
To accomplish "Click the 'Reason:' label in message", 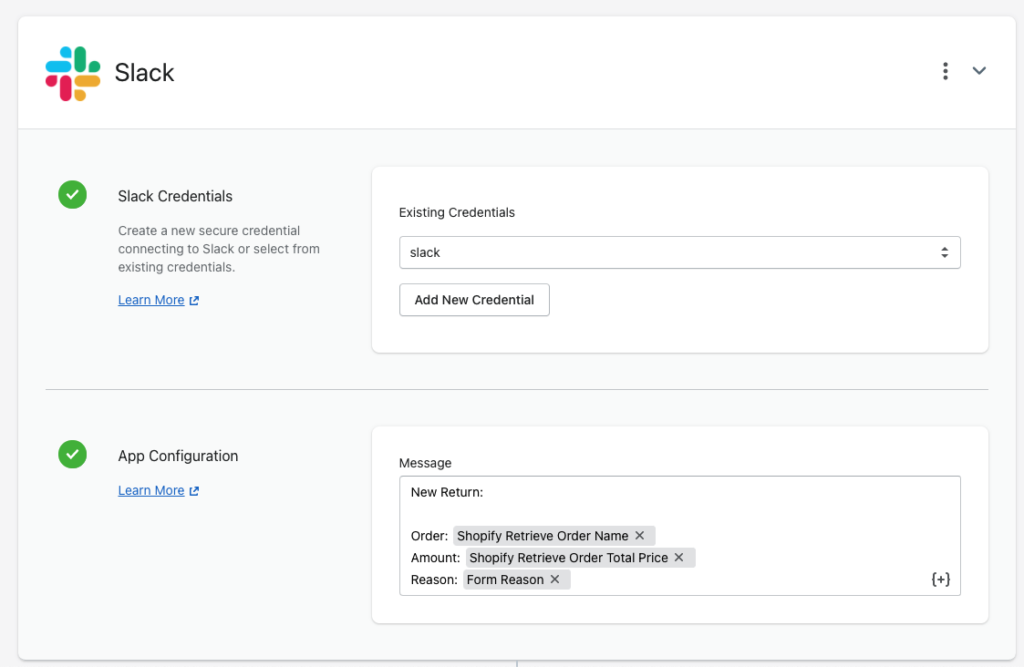I will [x=434, y=580].
